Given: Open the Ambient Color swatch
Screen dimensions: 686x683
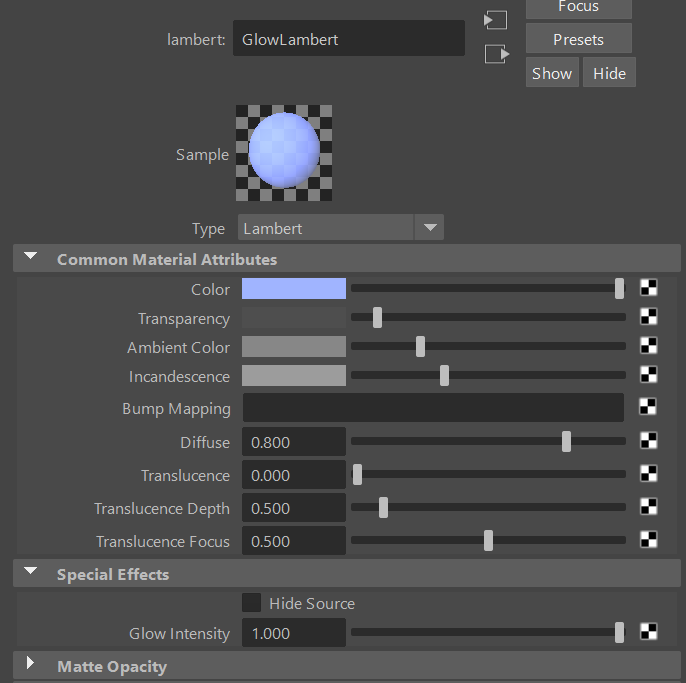Looking at the screenshot, I should click(x=294, y=347).
